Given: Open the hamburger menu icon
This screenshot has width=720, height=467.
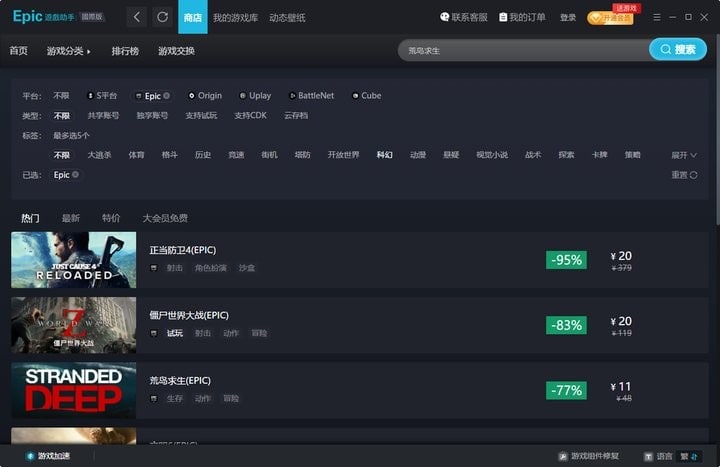Looking at the screenshot, I should click(657, 17).
